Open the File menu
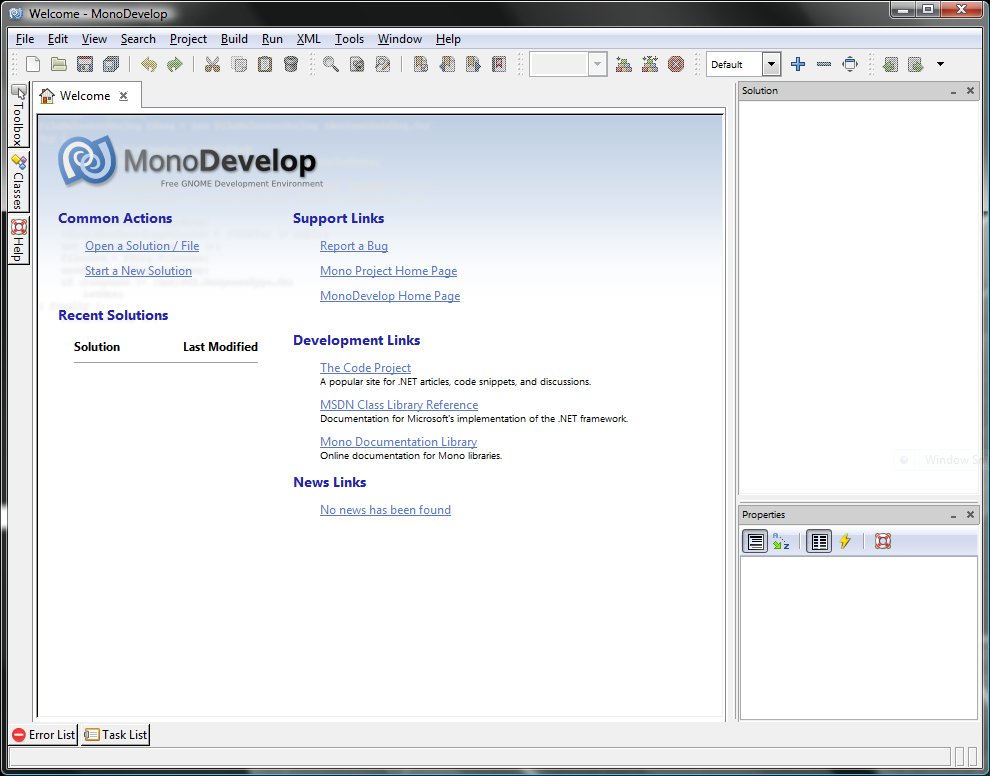The height and width of the screenshot is (776, 990). pos(25,39)
